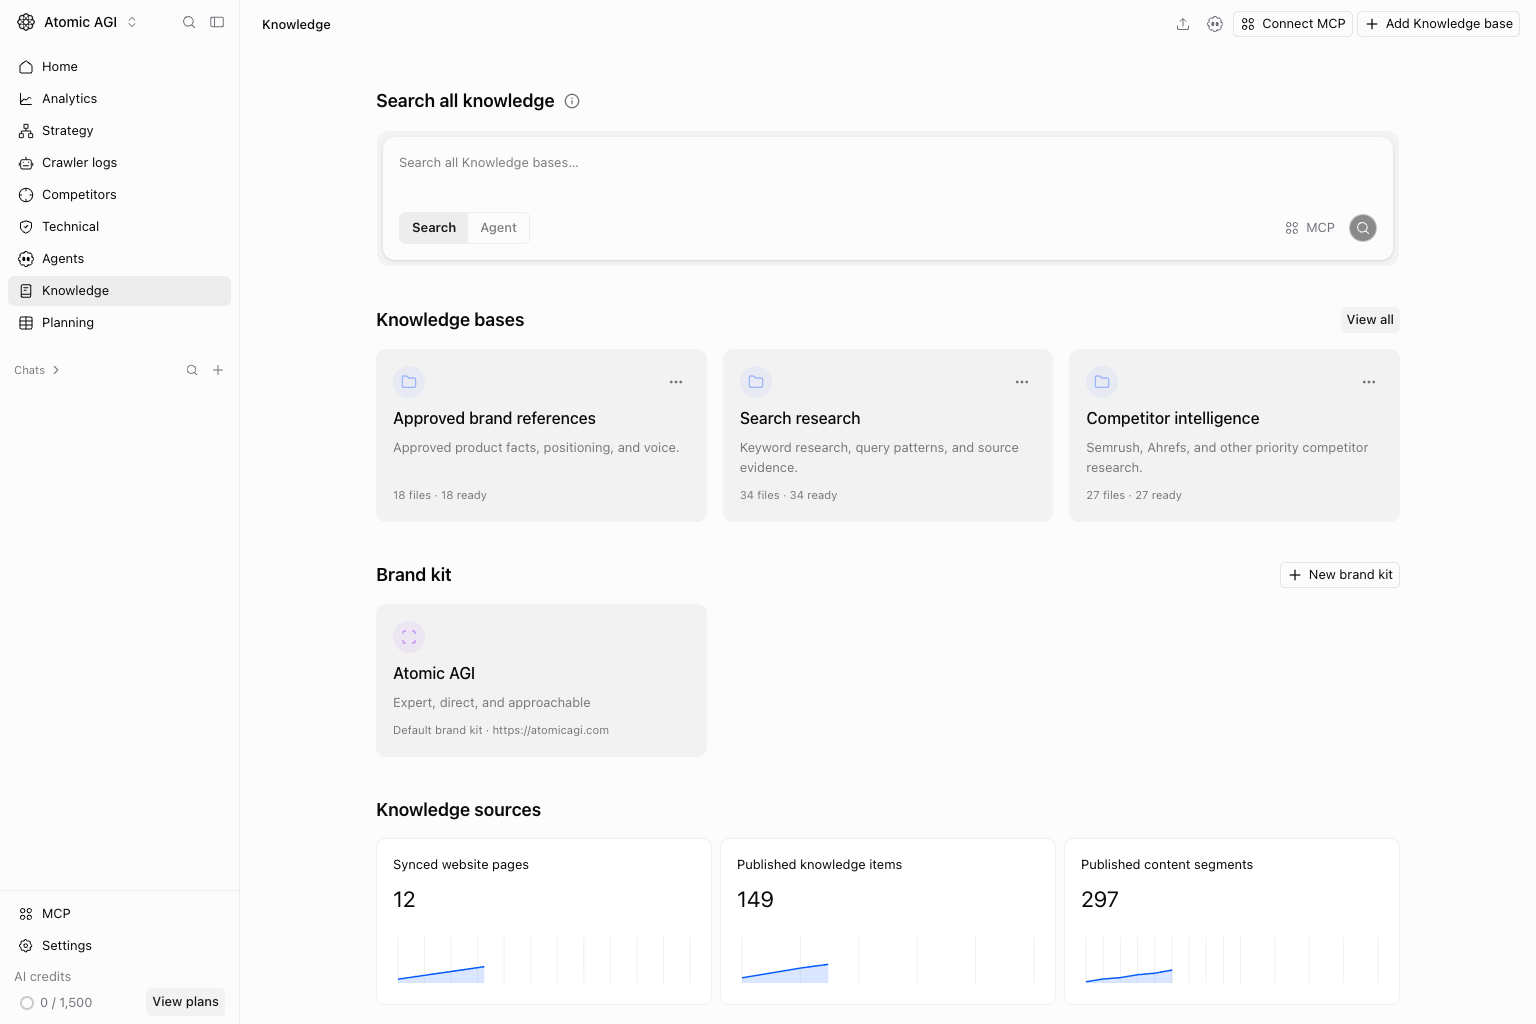Screen dimensions: 1536x1024
Task: Open Search research card options menu
Action: pos(1022,382)
